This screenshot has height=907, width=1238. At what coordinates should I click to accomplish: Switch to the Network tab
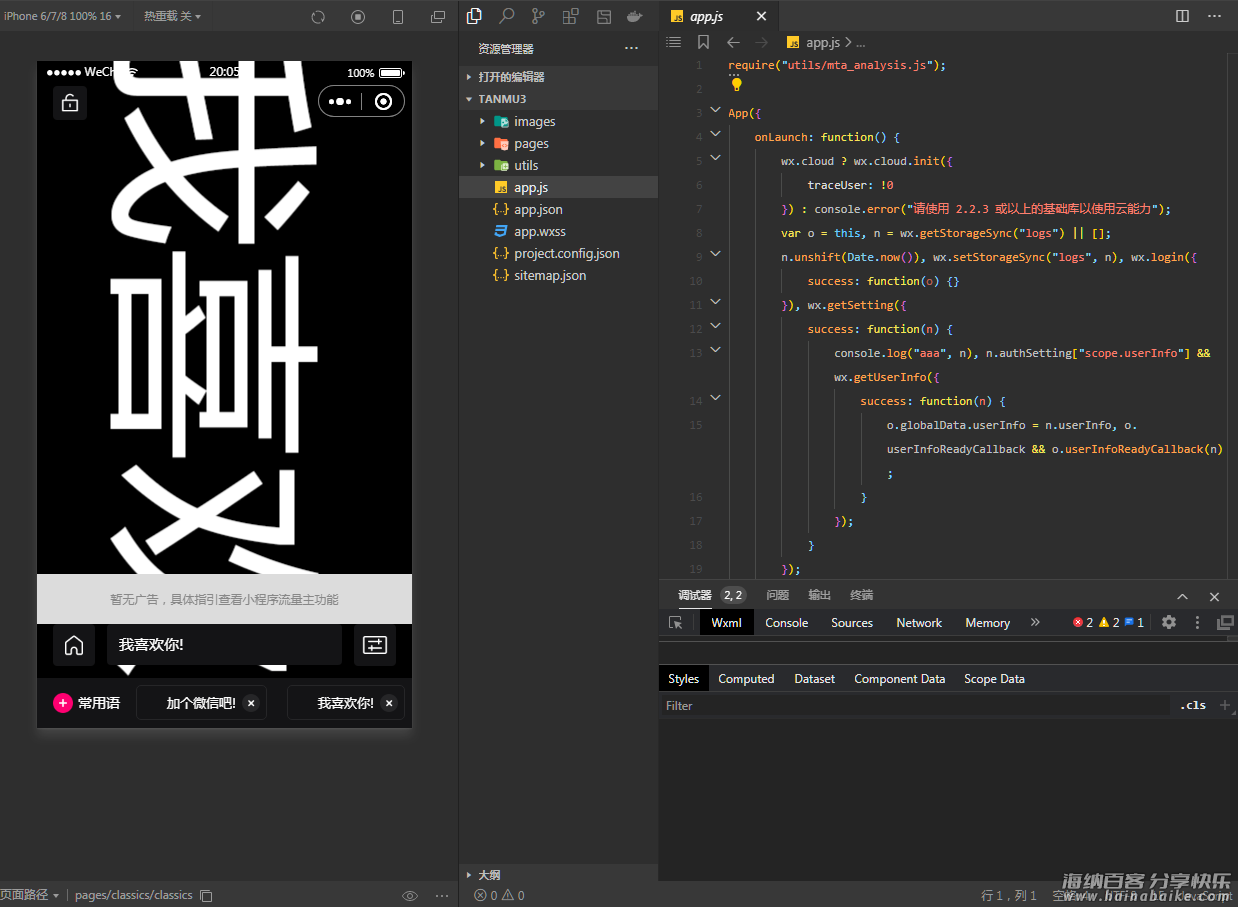pos(919,622)
